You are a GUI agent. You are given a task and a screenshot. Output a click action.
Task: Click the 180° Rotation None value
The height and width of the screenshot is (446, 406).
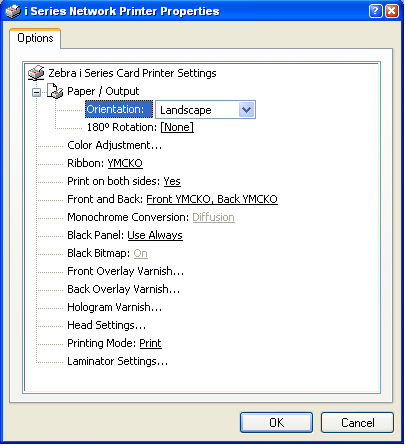tap(177, 127)
